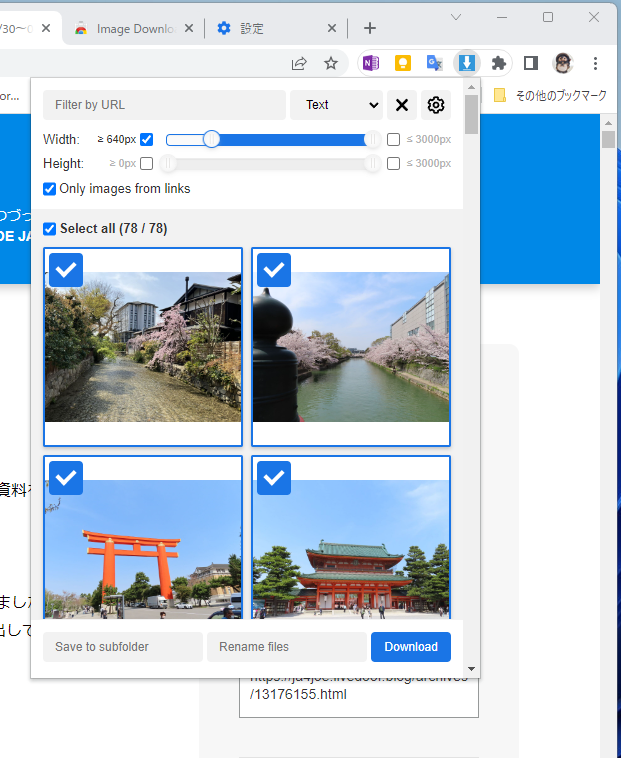Focus the Save to subfolder field
This screenshot has height=758, width=621.
(123, 647)
